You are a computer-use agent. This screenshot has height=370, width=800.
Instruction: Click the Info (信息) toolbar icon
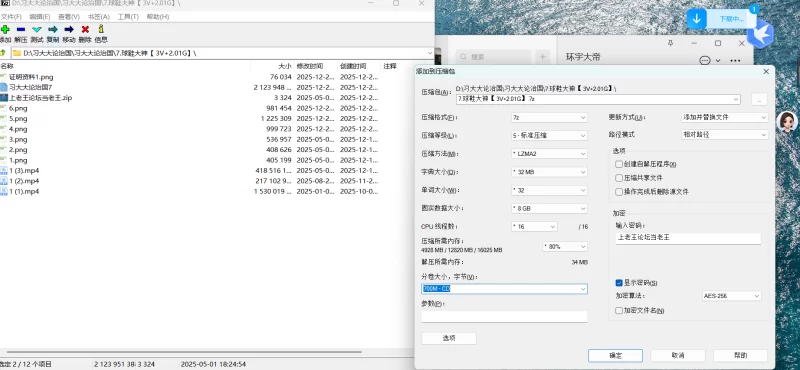(101, 29)
